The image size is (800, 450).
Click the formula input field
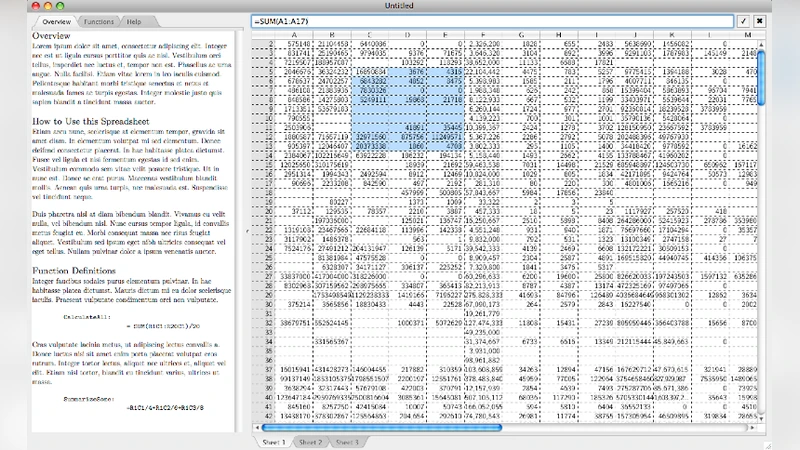(x=492, y=20)
